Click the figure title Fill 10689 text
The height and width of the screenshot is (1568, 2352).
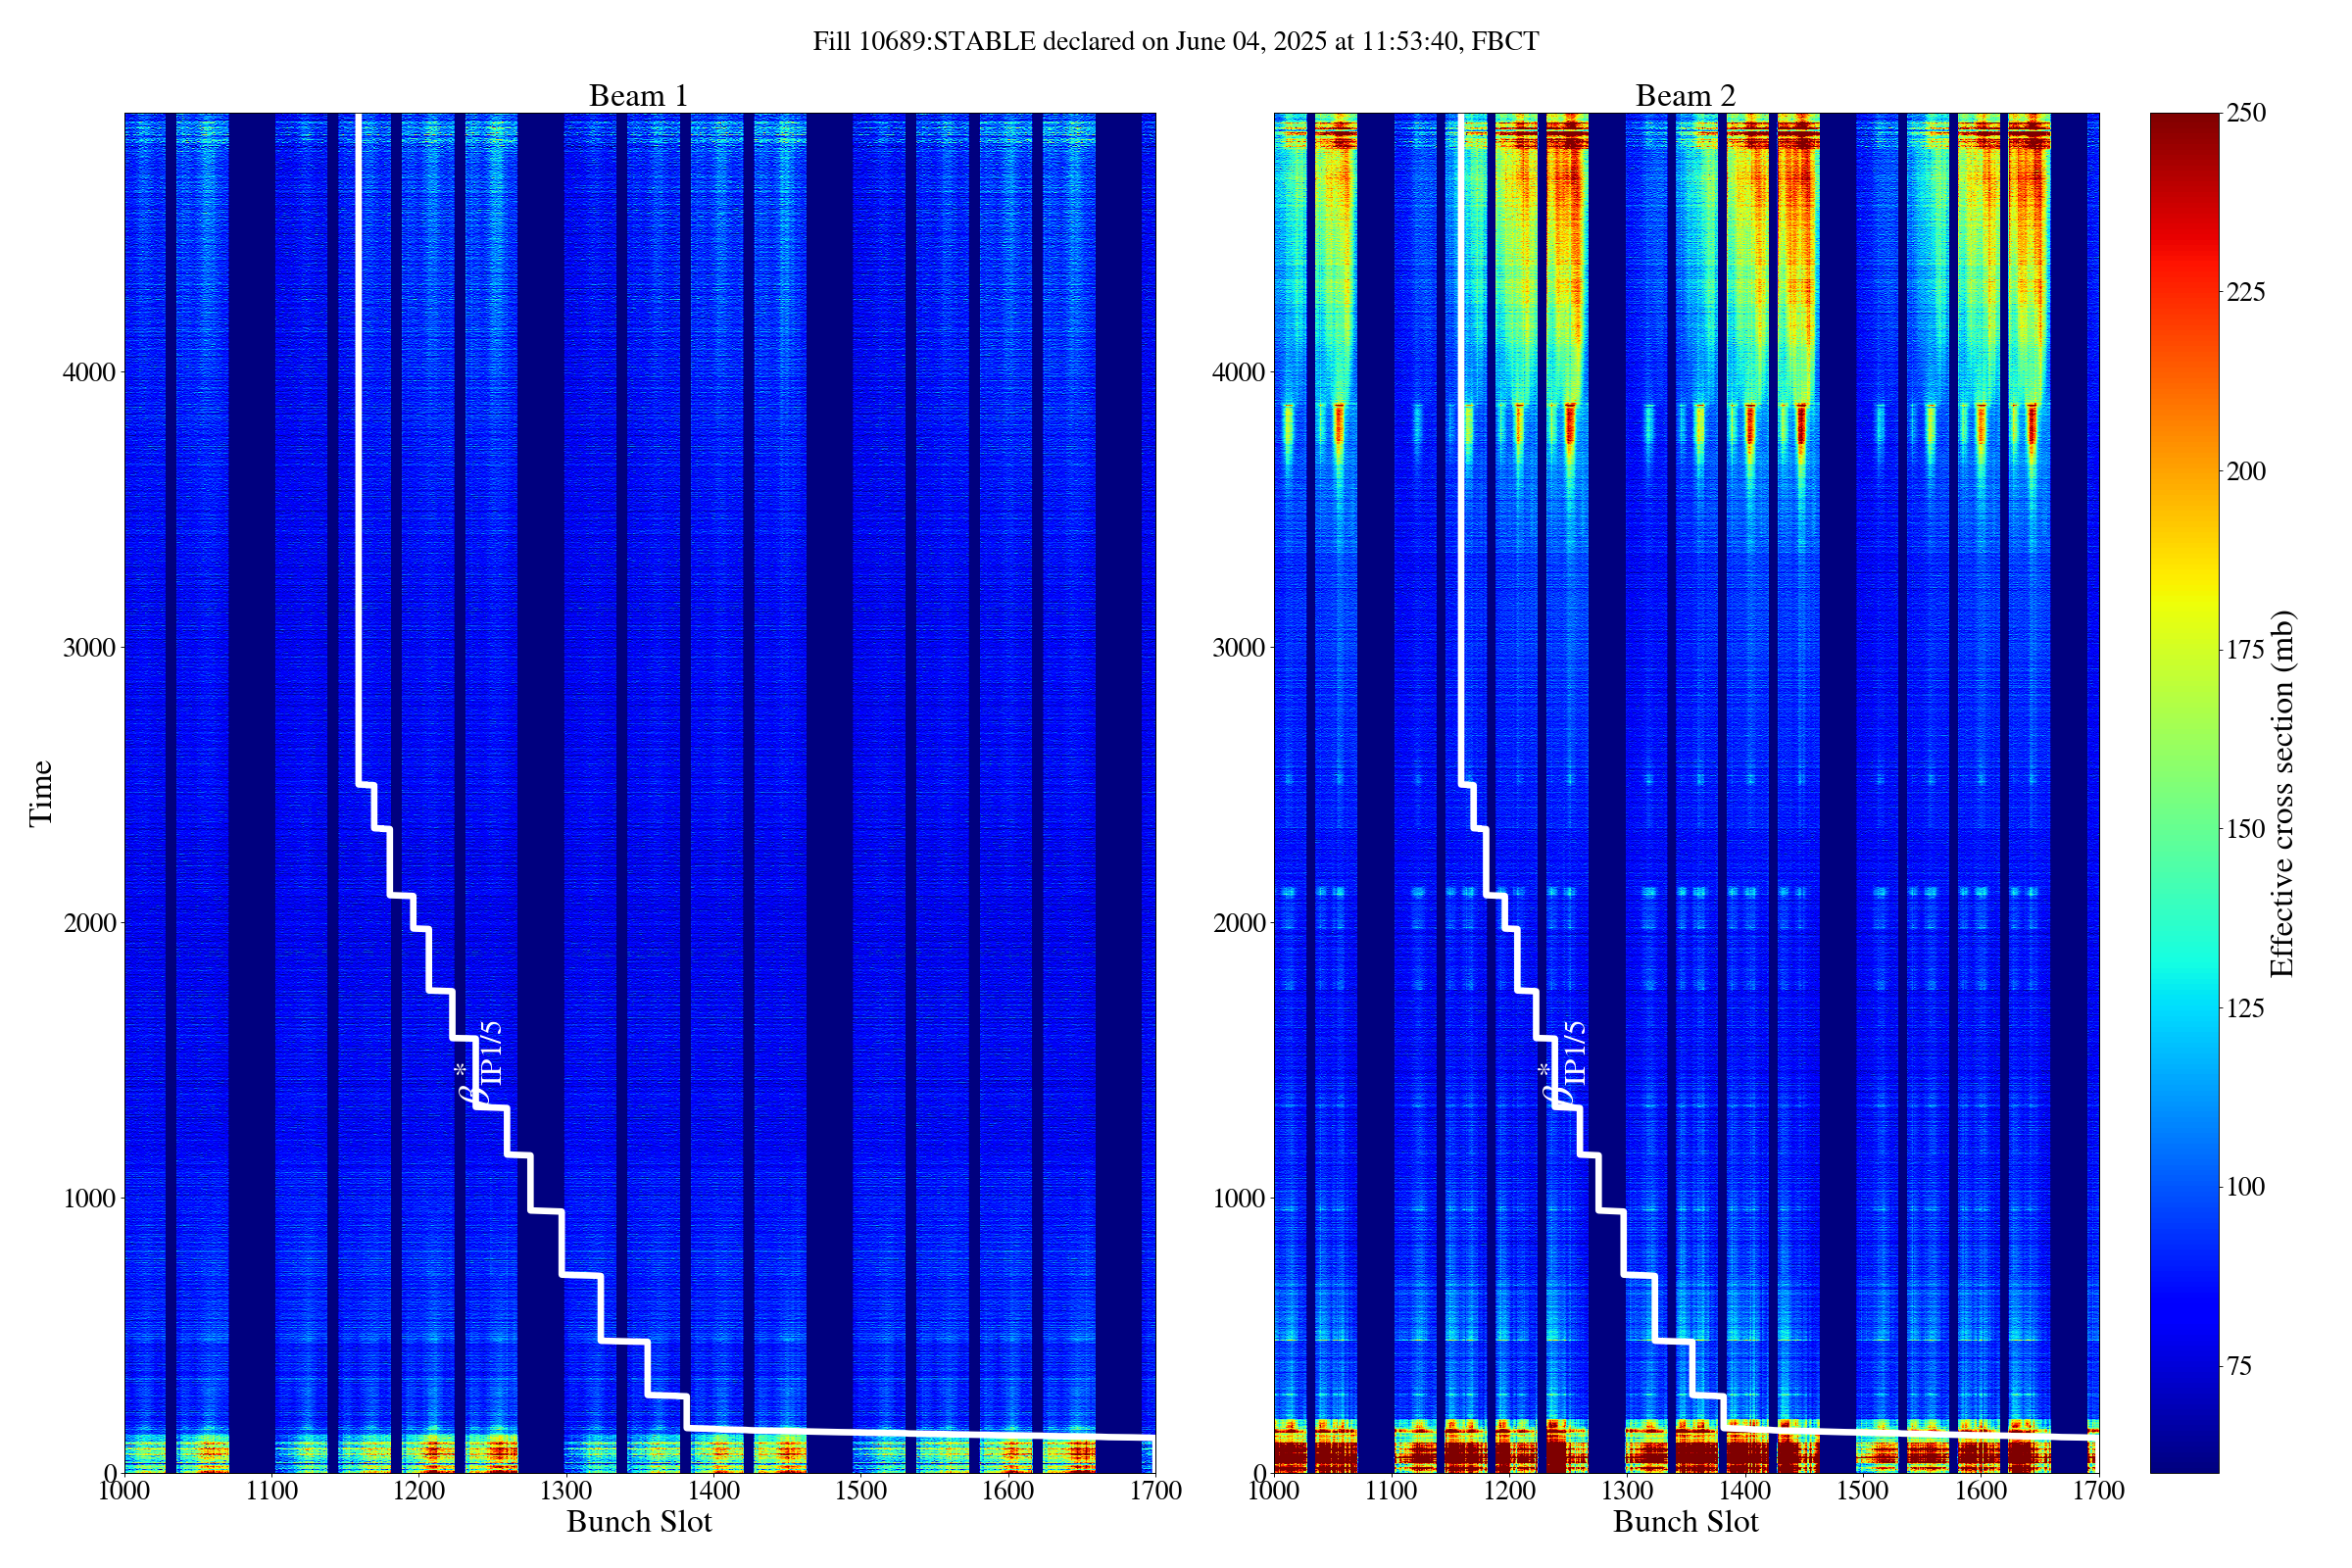pyautogui.click(x=1175, y=42)
